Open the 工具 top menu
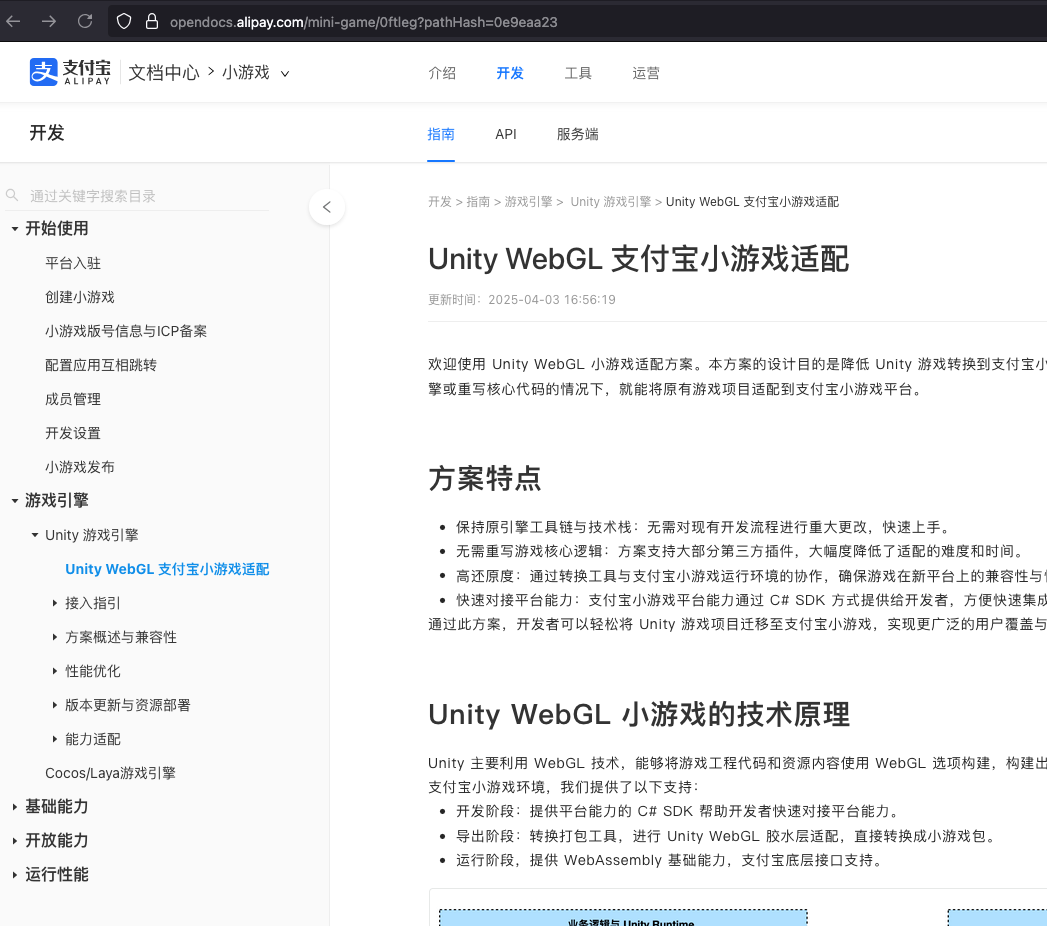 click(x=578, y=73)
